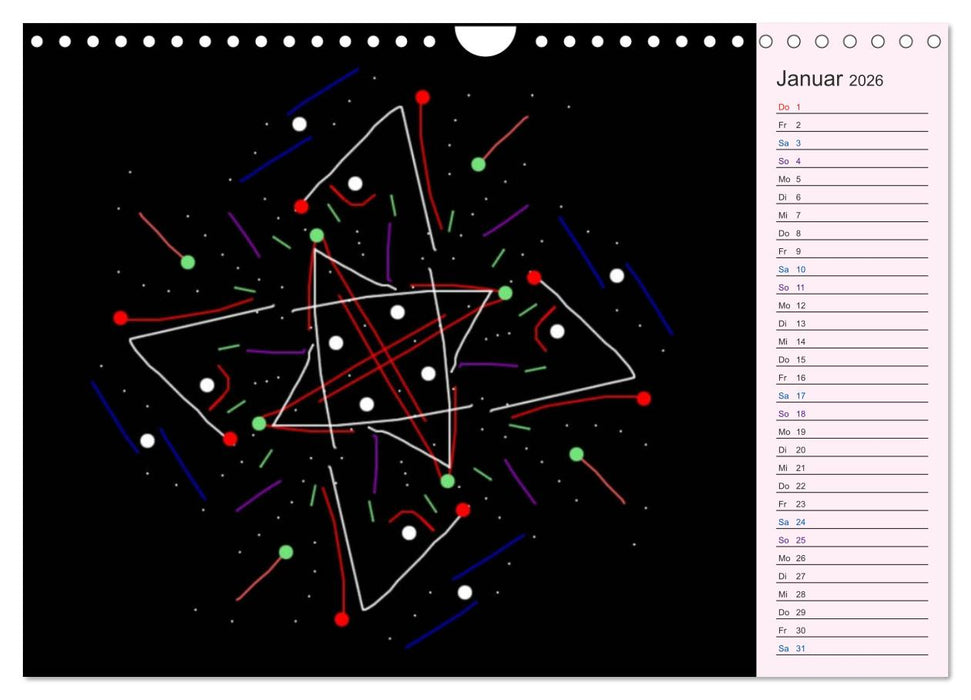Click the topmost red dot in the artwork
This screenshot has height=700, width=971.
pyautogui.click(x=422, y=97)
